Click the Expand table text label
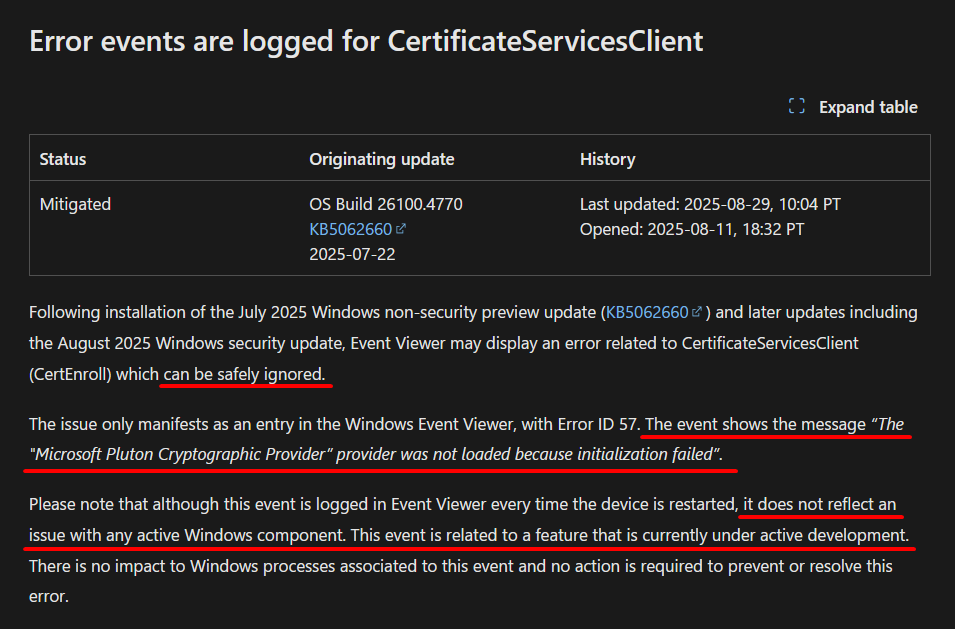 click(x=868, y=107)
